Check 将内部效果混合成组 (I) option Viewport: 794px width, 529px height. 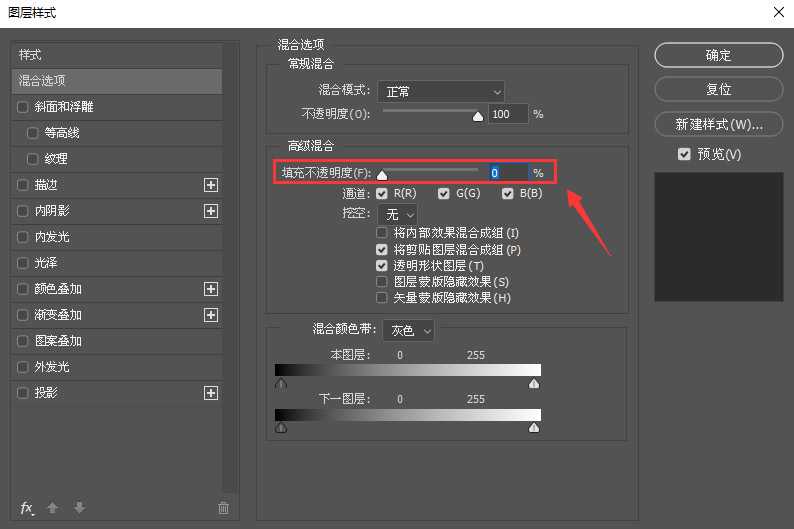[x=382, y=233]
